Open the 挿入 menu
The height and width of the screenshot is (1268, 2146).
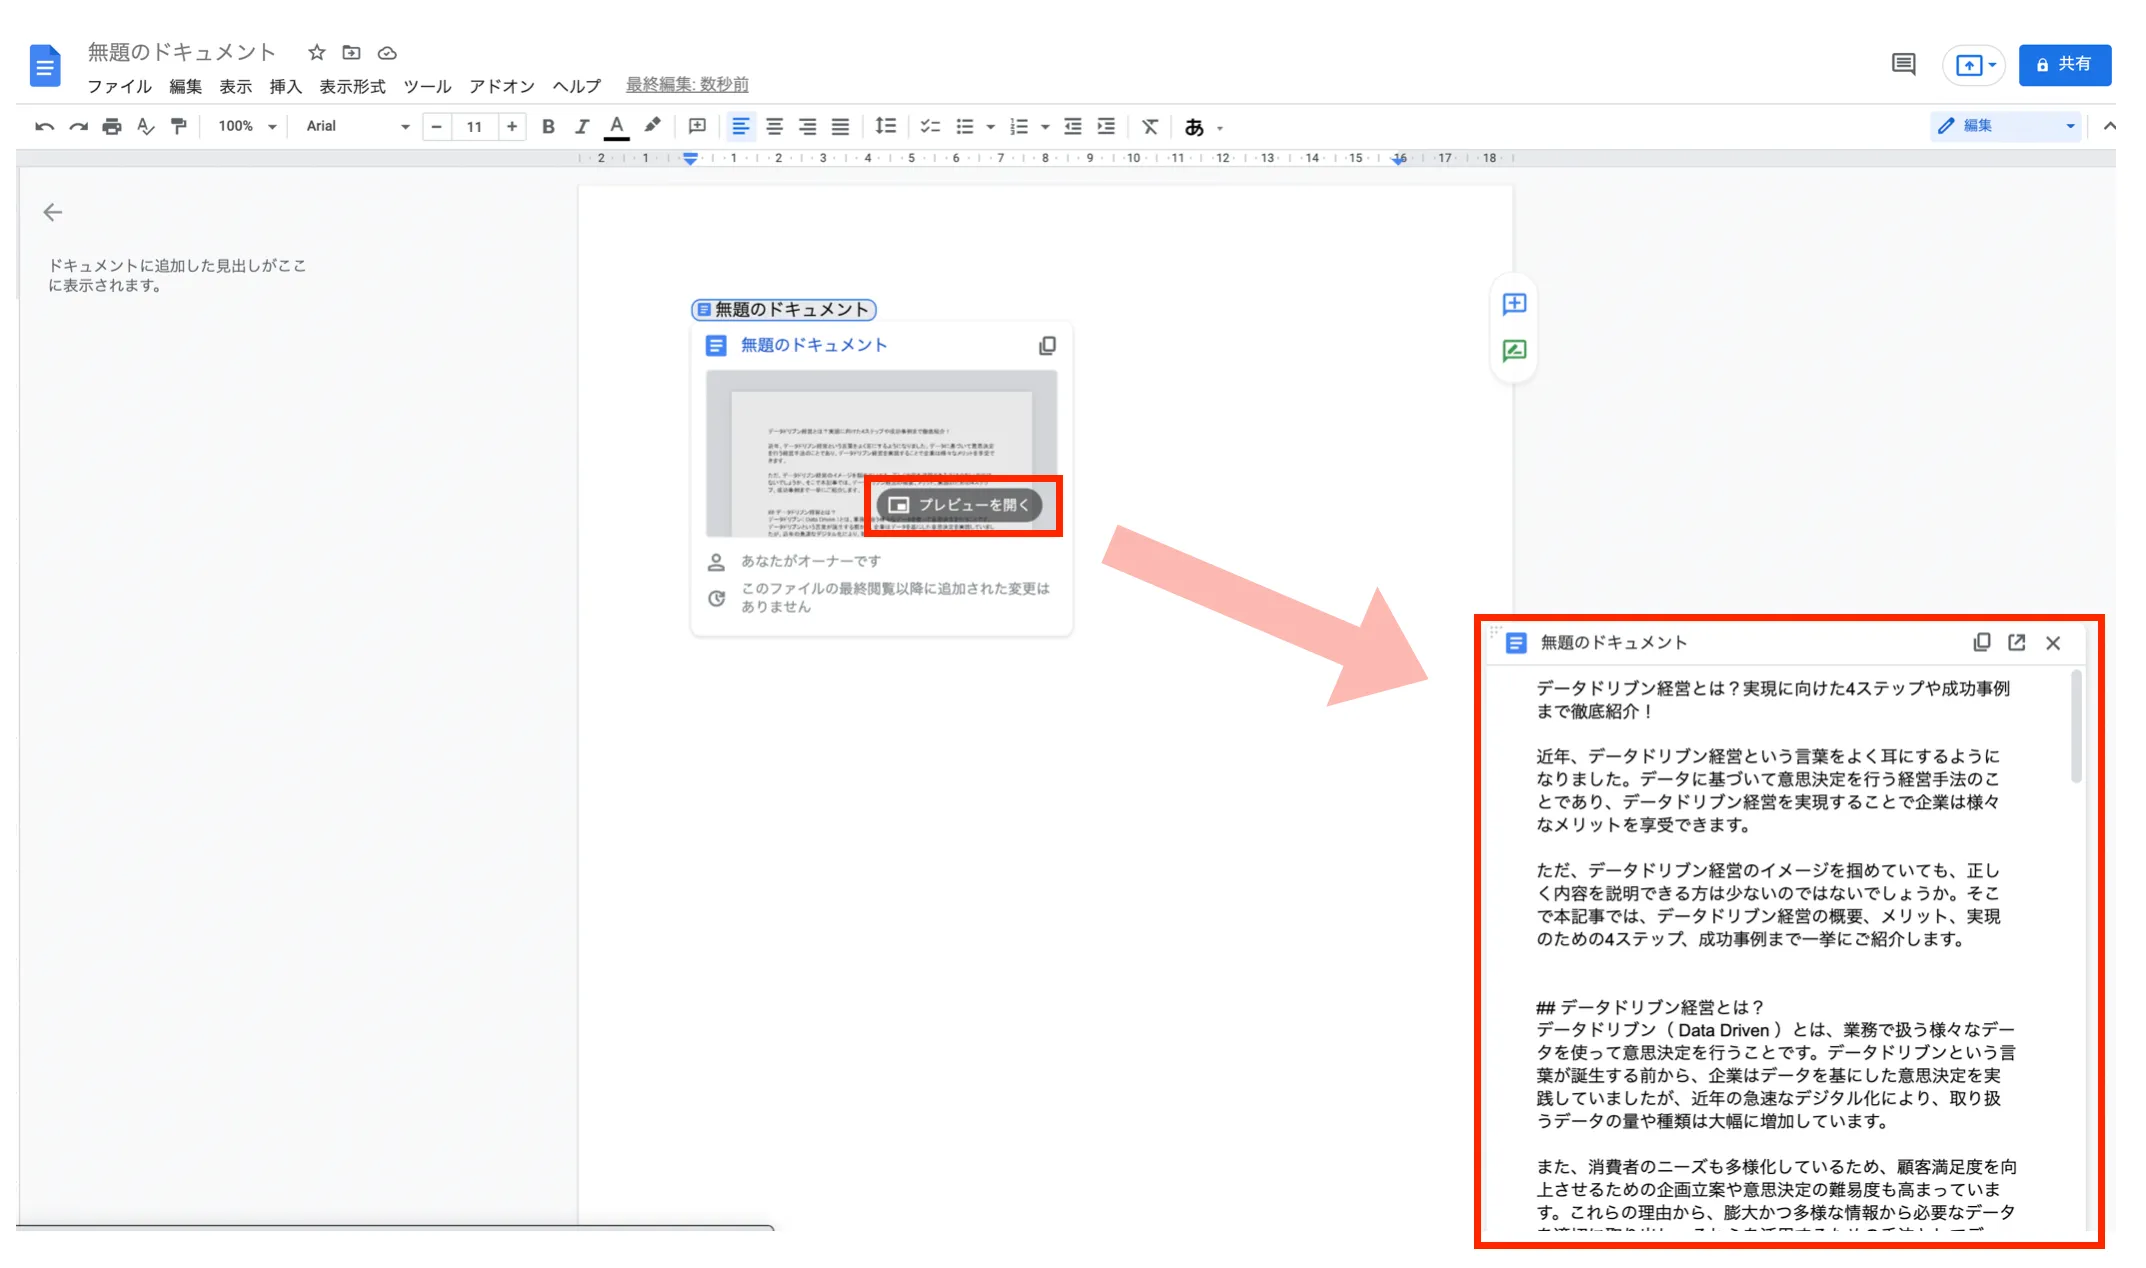[285, 86]
